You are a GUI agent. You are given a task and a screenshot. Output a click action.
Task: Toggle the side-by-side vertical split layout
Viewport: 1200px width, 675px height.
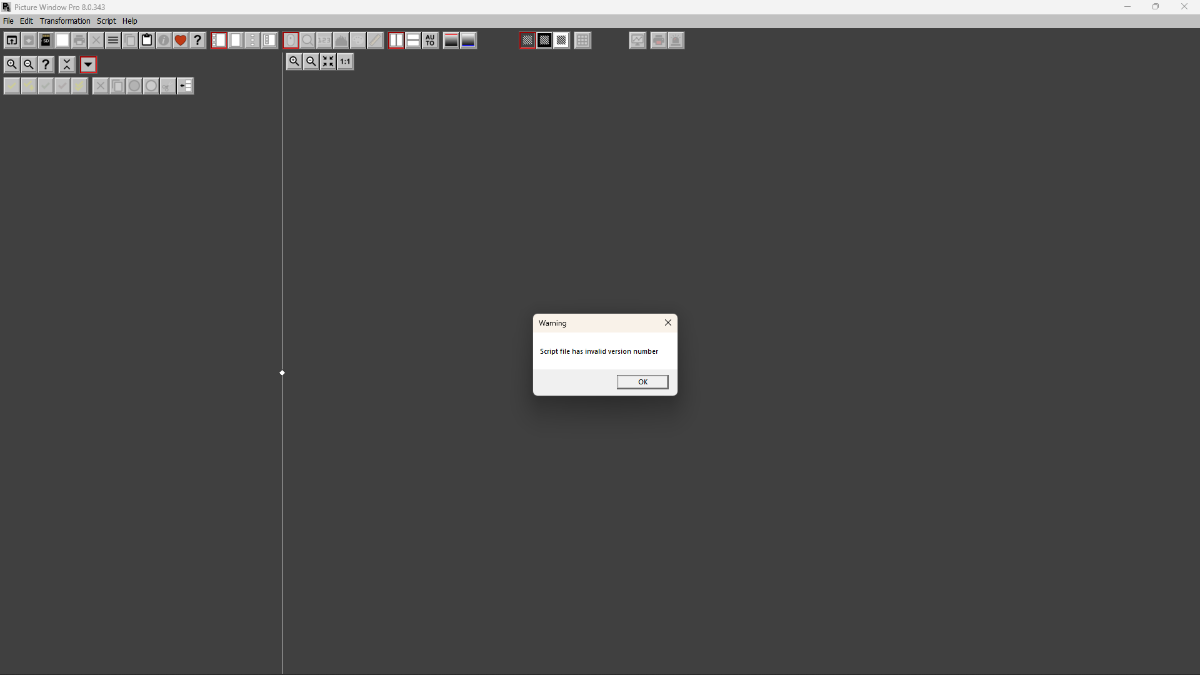click(x=396, y=41)
